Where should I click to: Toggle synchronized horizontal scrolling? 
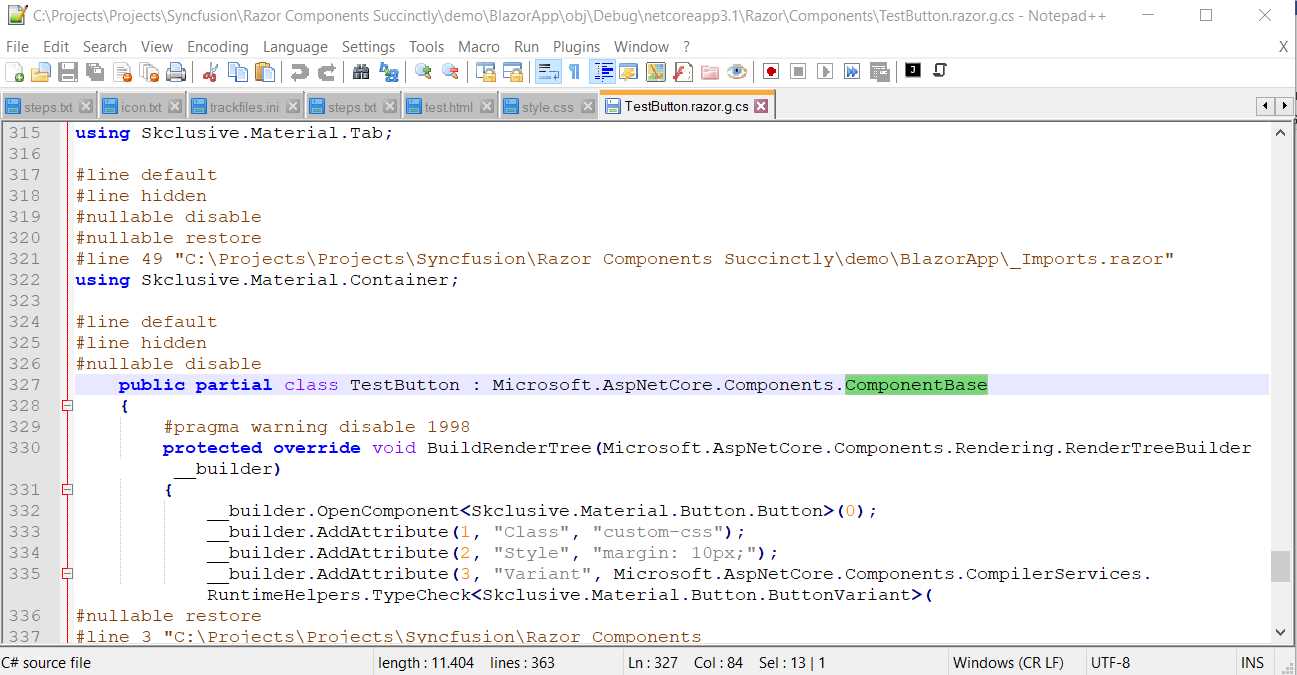click(x=512, y=71)
